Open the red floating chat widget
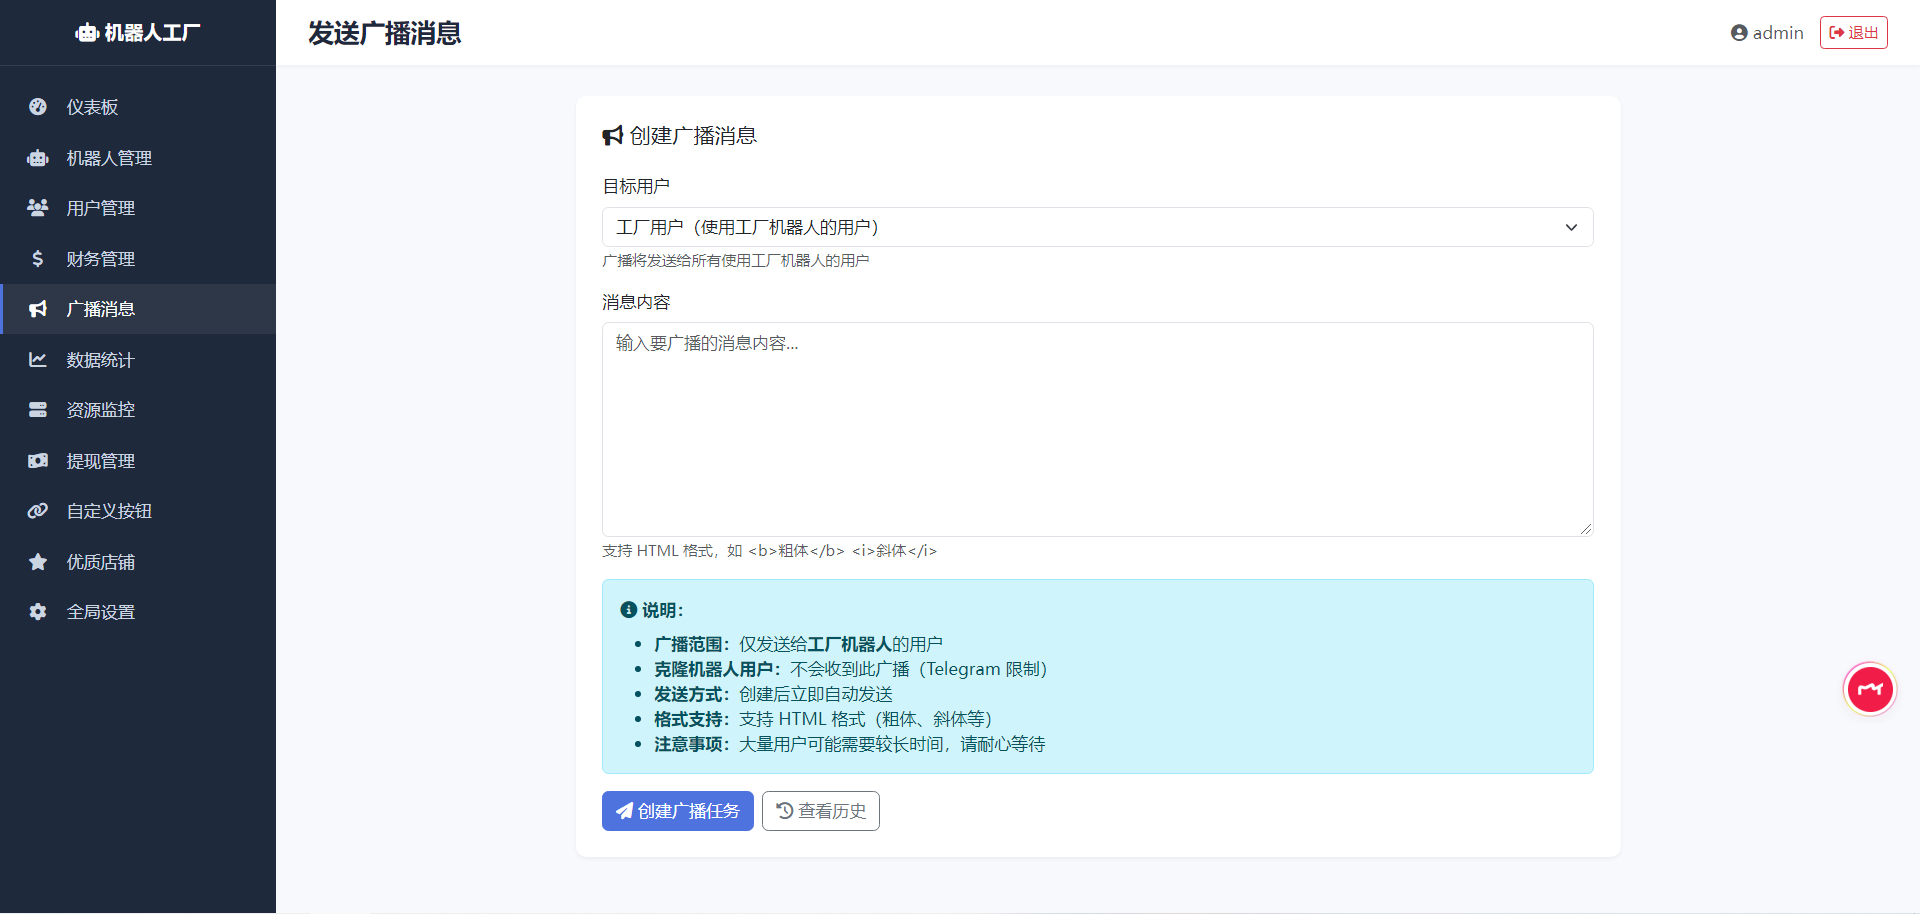This screenshot has width=1920, height=914. point(1869,690)
